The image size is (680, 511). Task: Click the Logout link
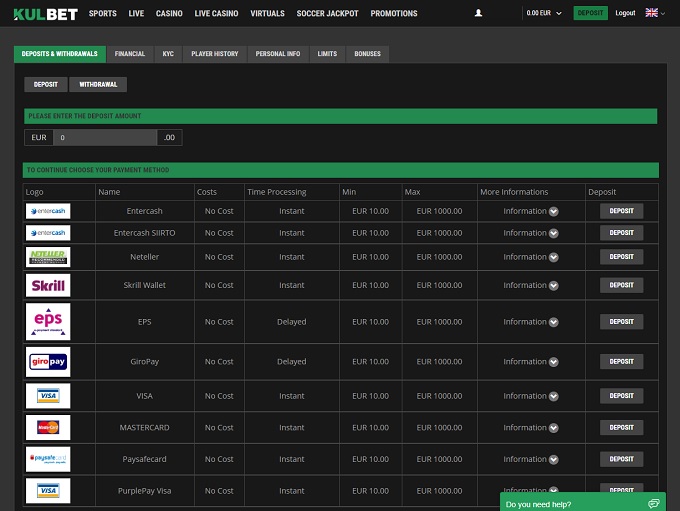pyautogui.click(x=625, y=14)
